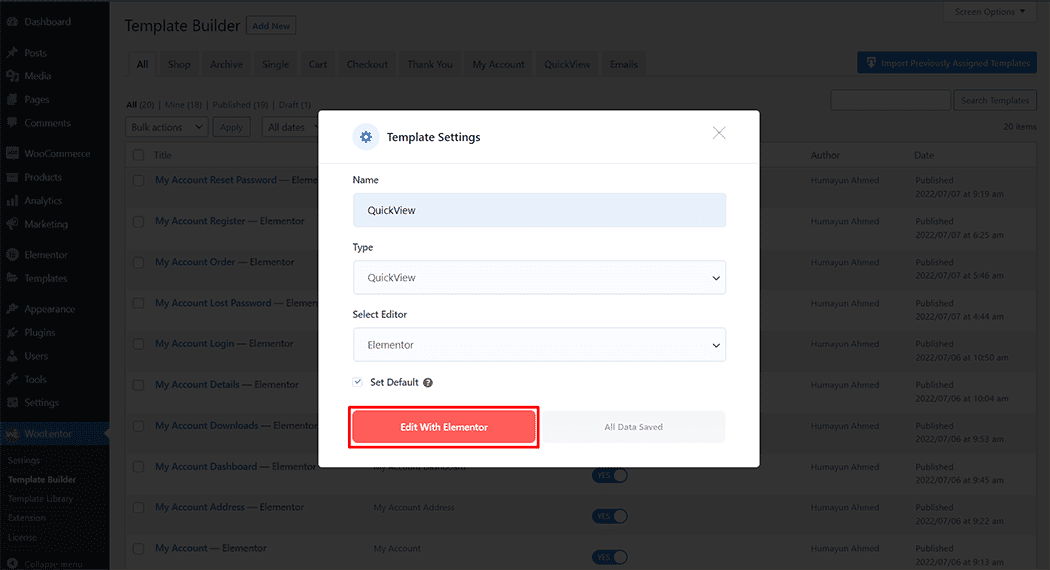Close the Template Settings dialog
The image size is (1050, 570).
719,133
